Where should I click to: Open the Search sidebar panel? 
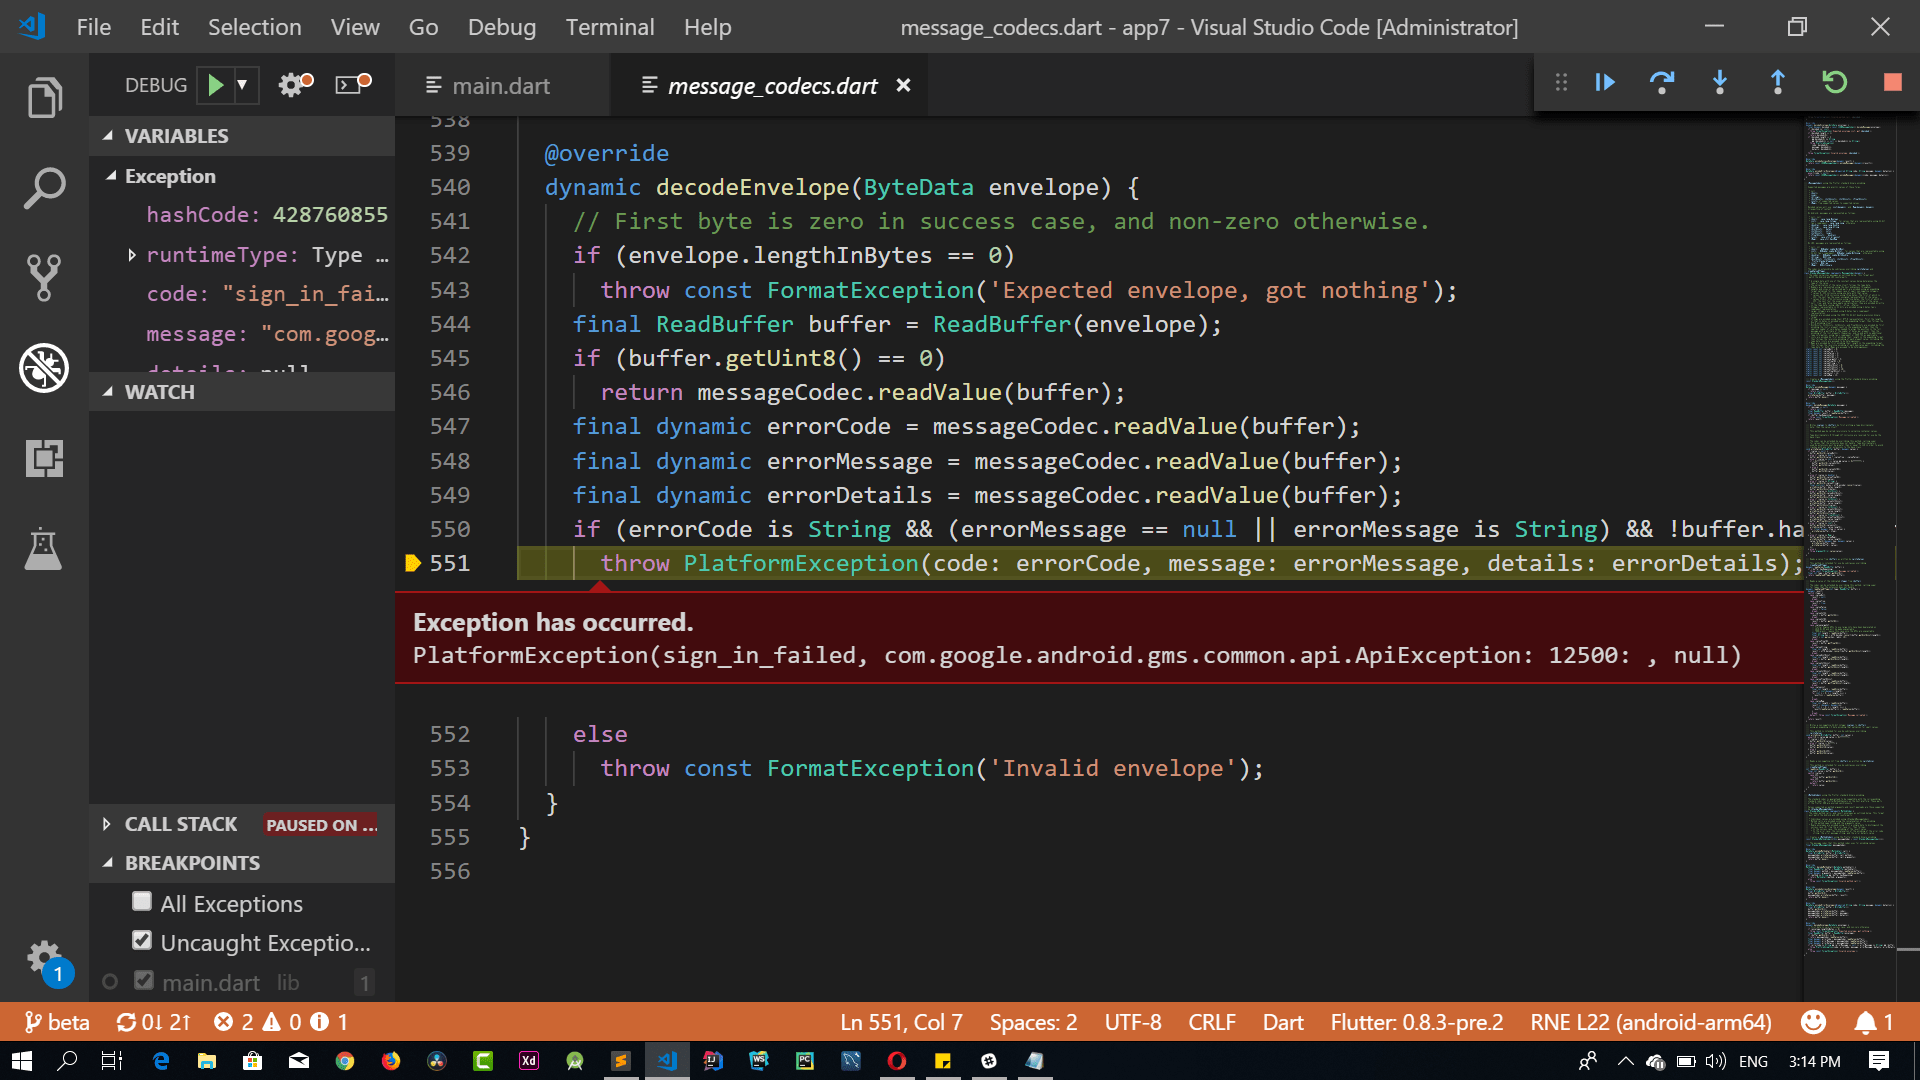44,188
